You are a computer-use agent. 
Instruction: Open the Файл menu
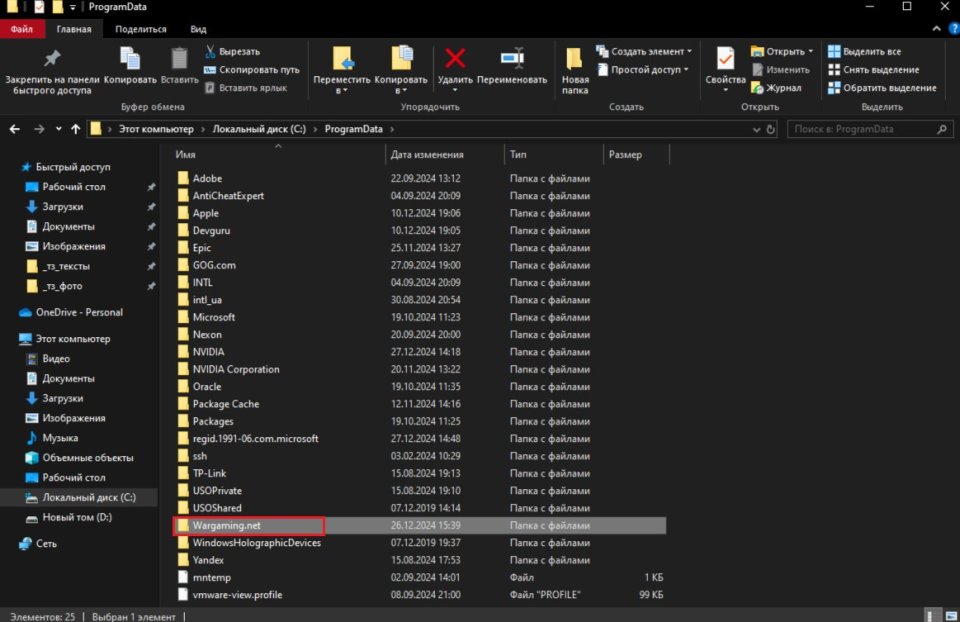pos(22,29)
